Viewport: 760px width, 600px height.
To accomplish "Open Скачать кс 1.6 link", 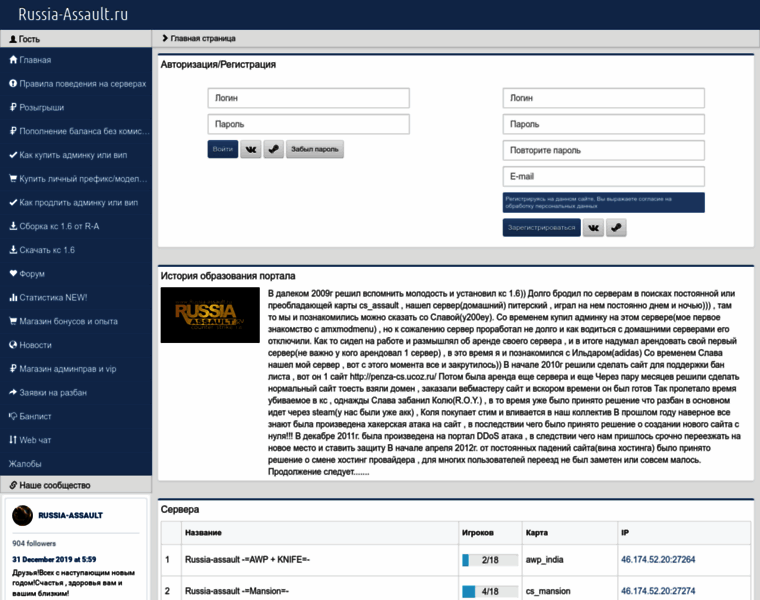I will [x=42, y=250].
